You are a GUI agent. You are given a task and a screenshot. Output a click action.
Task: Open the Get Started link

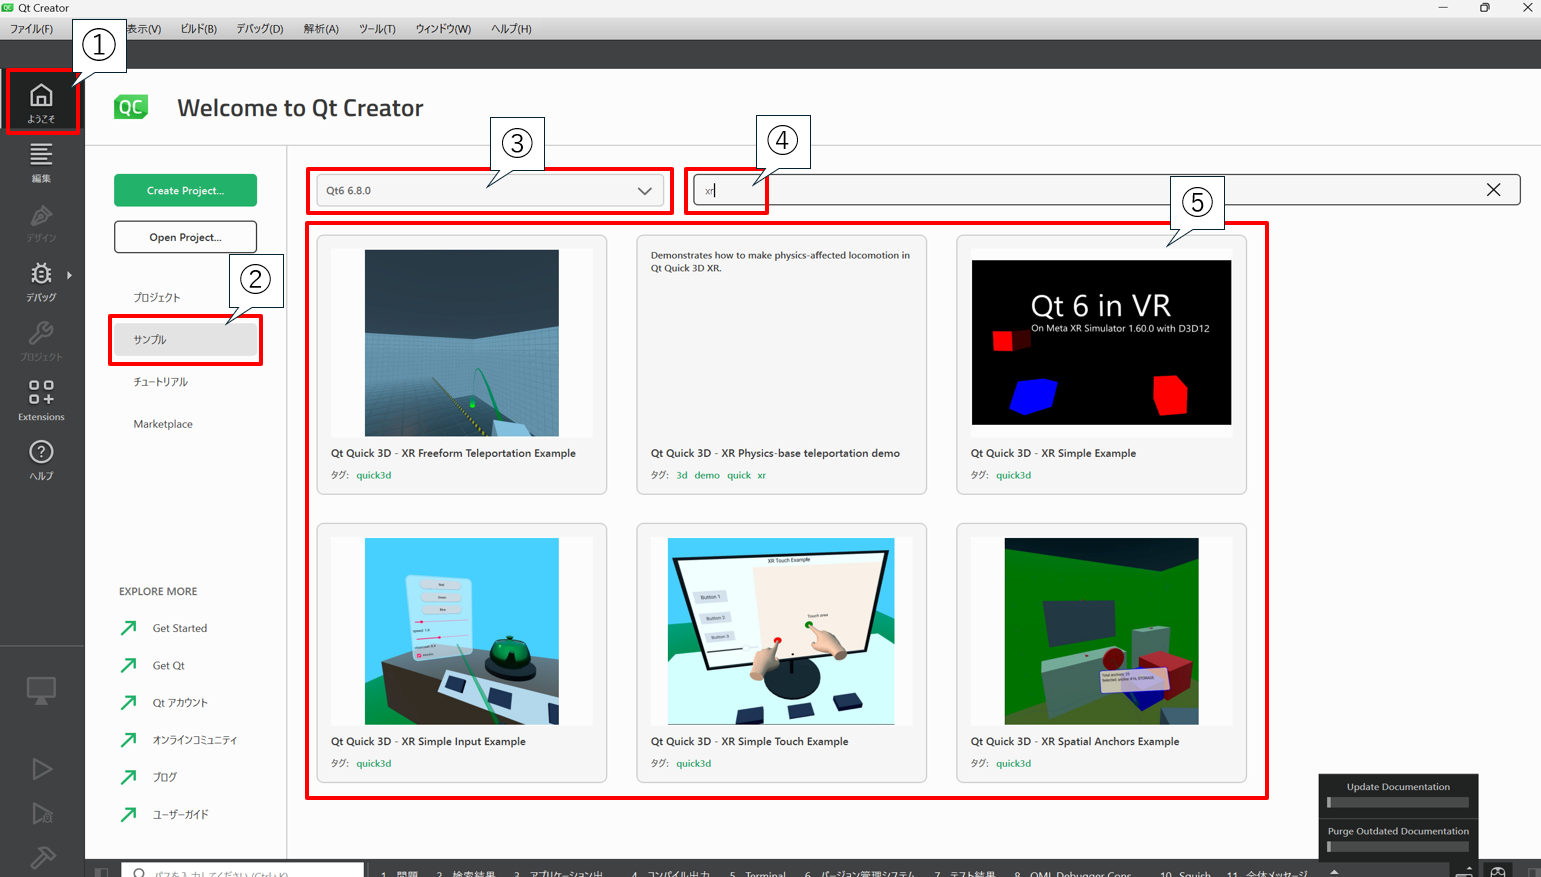pos(179,628)
